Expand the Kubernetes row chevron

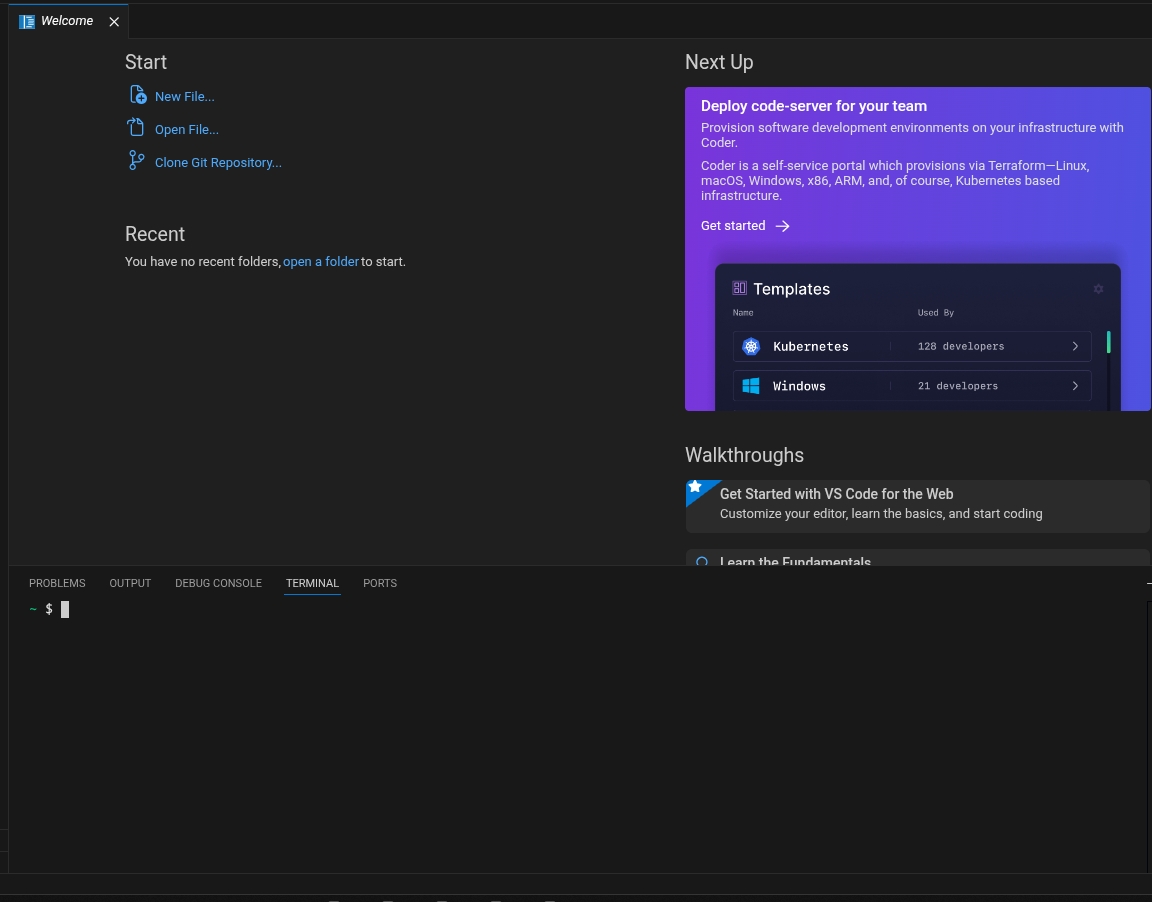[x=1075, y=346]
